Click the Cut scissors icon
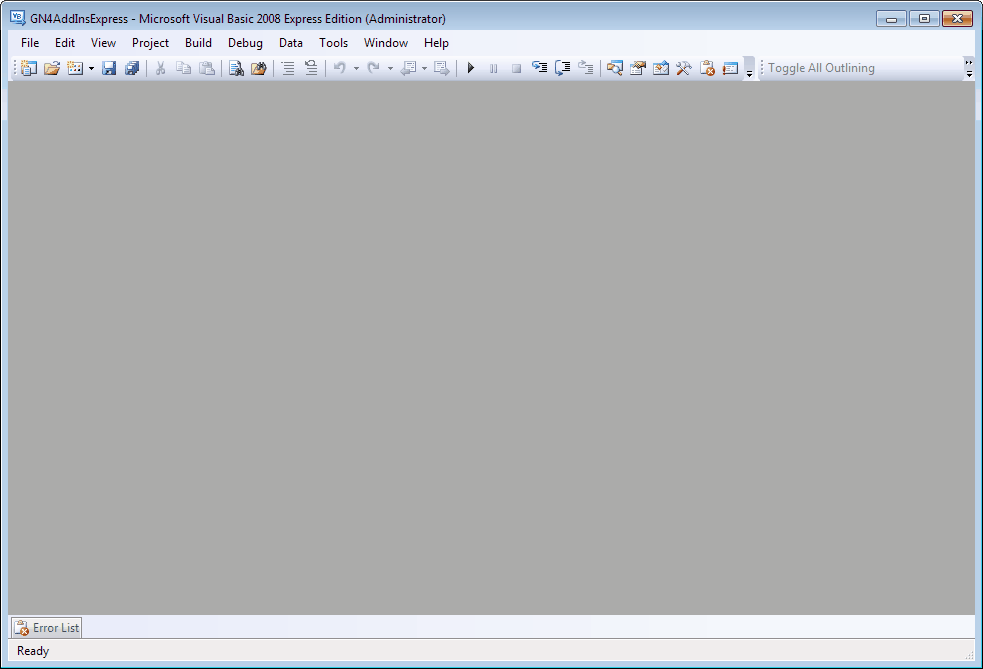The height and width of the screenshot is (669, 983). 160,68
